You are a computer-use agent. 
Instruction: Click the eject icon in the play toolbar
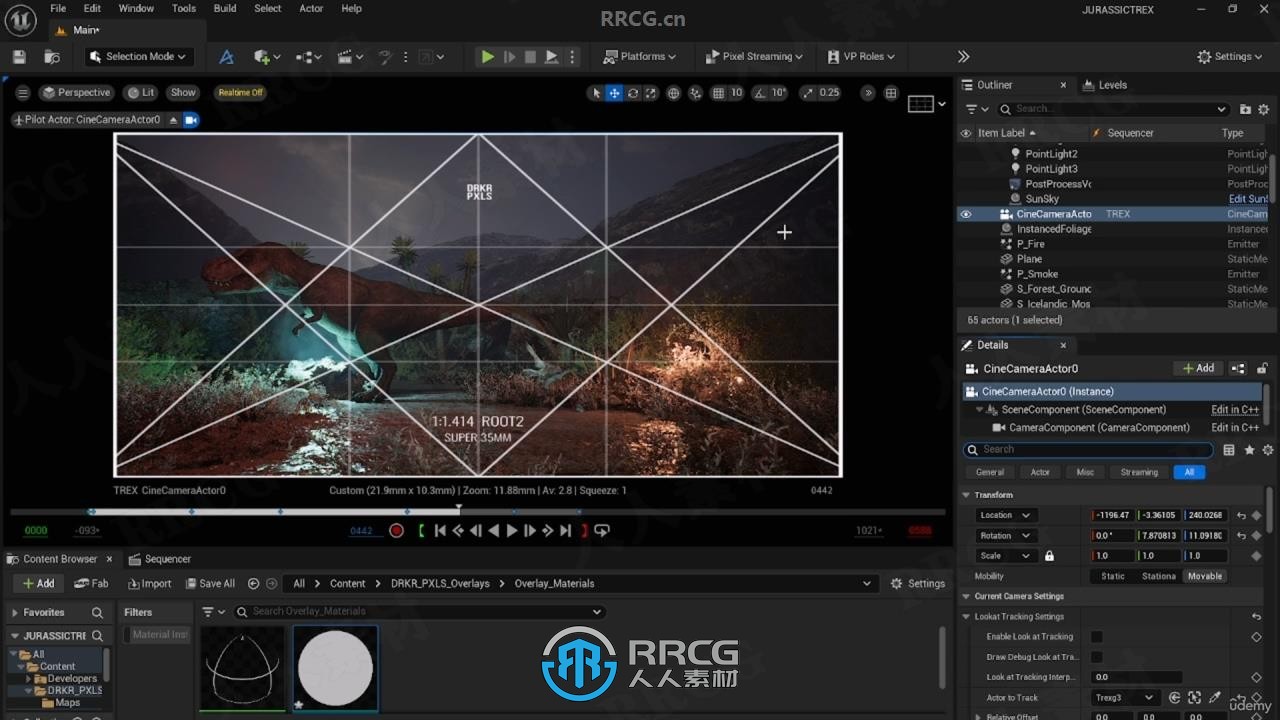click(x=551, y=57)
